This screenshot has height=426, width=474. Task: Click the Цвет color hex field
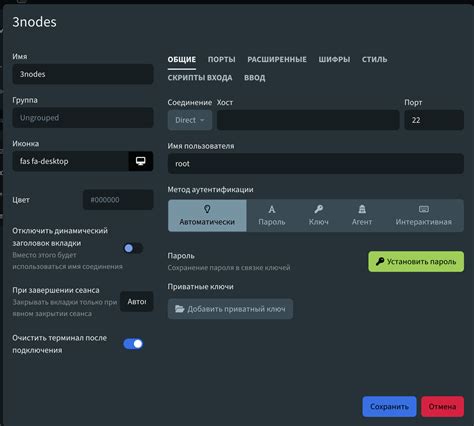tap(118, 200)
